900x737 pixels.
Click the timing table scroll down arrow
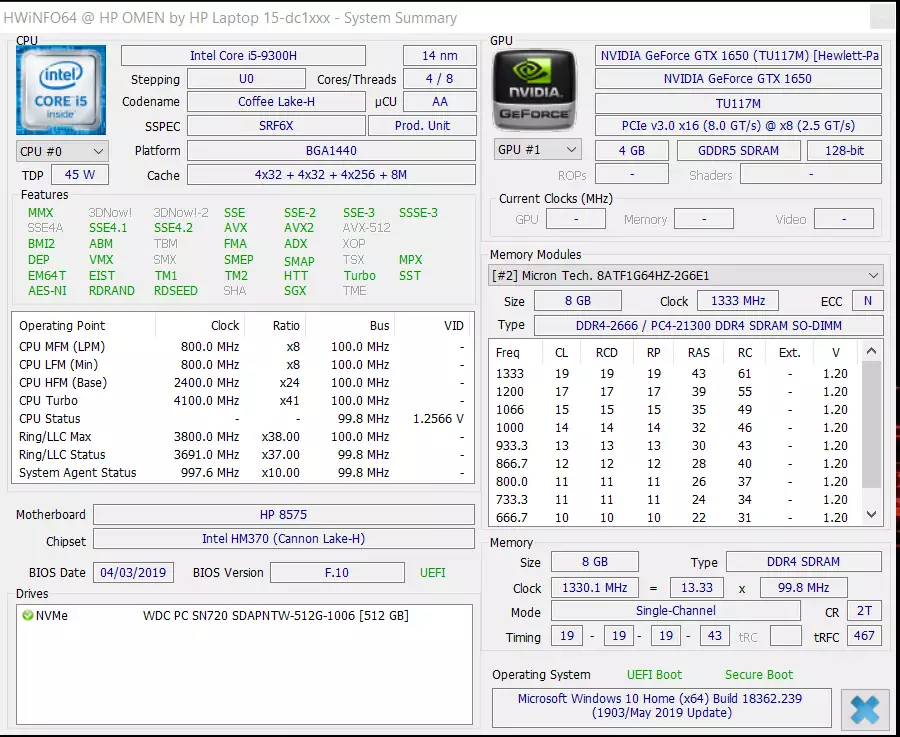pyautogui.click(x=871, y=515)
